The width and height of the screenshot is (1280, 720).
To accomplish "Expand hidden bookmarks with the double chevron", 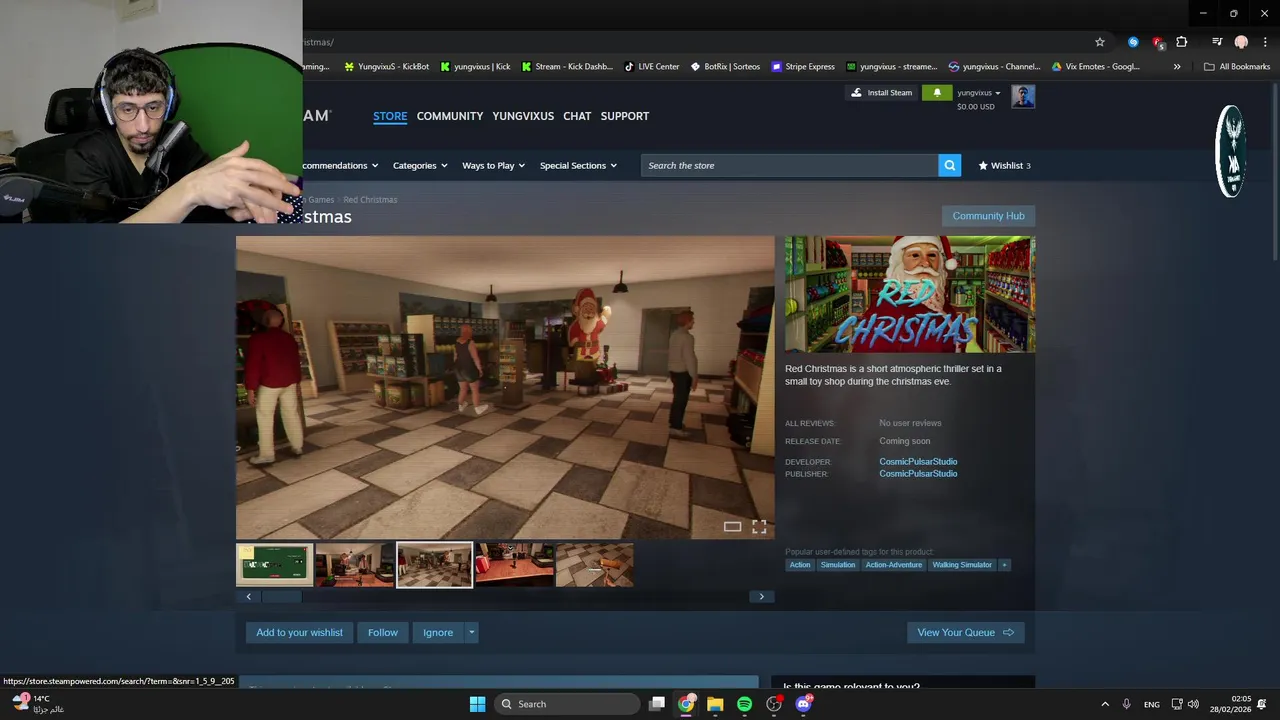I will 1177,67.
